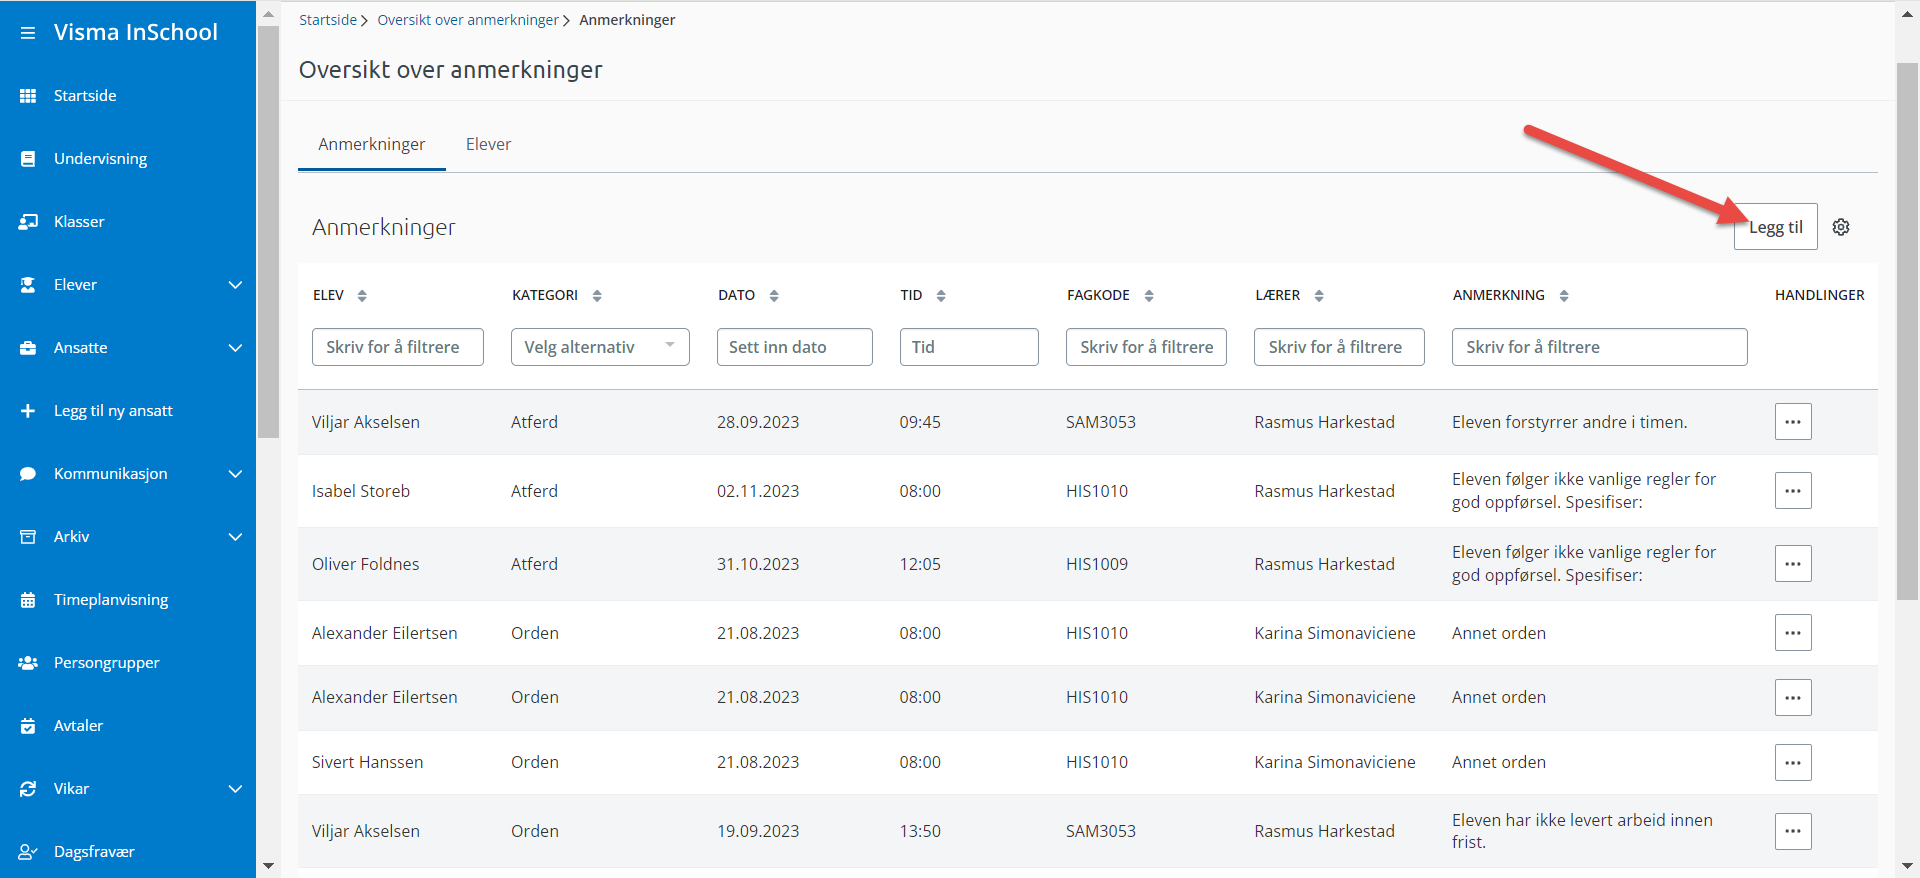Click the LÆRER filter input field
Viewport: 1920px width, 878px height.
pos(1339,347)
